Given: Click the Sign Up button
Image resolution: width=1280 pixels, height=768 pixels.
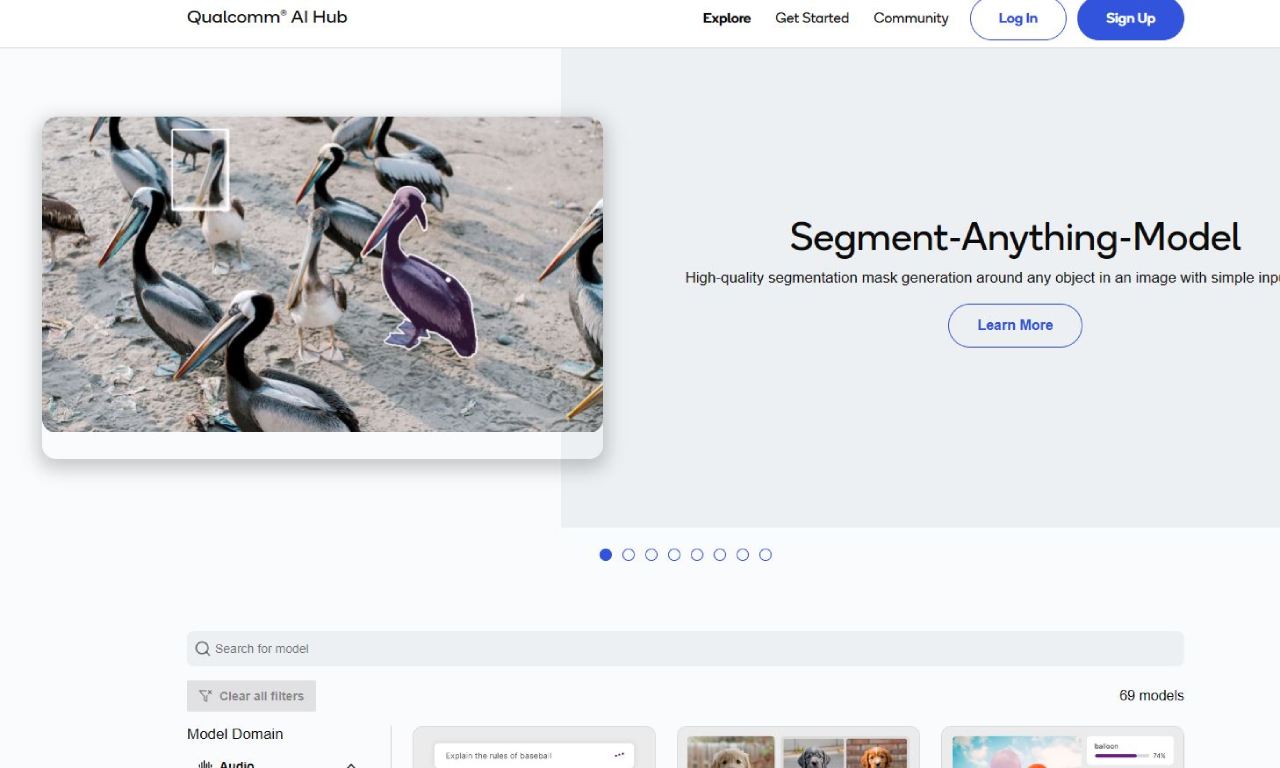Looking at the screenshot, I should click(1130, 18).
